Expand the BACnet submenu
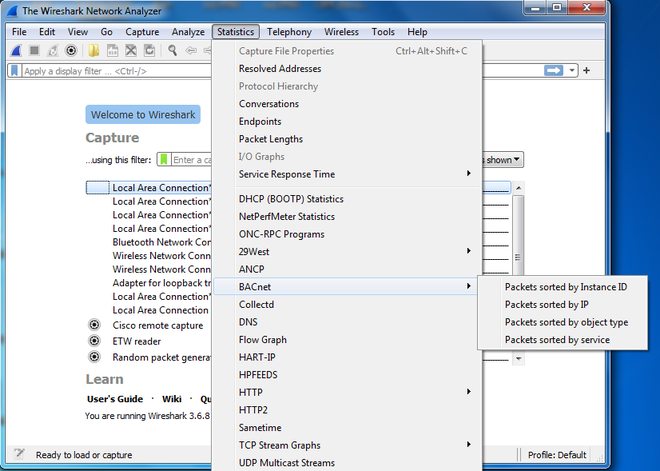 click(347, 287)
